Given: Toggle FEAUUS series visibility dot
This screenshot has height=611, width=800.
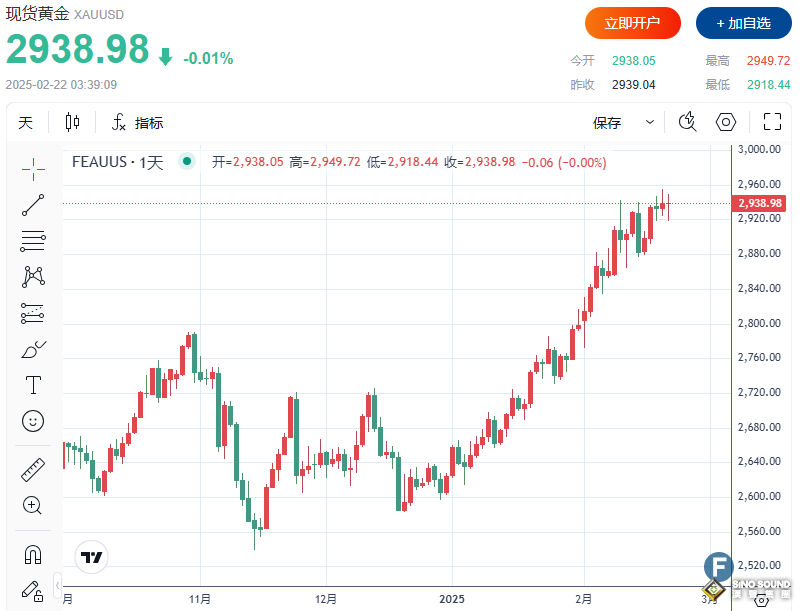Looking at the screenshot, I should pyautogui.click(x=186, y=160).
